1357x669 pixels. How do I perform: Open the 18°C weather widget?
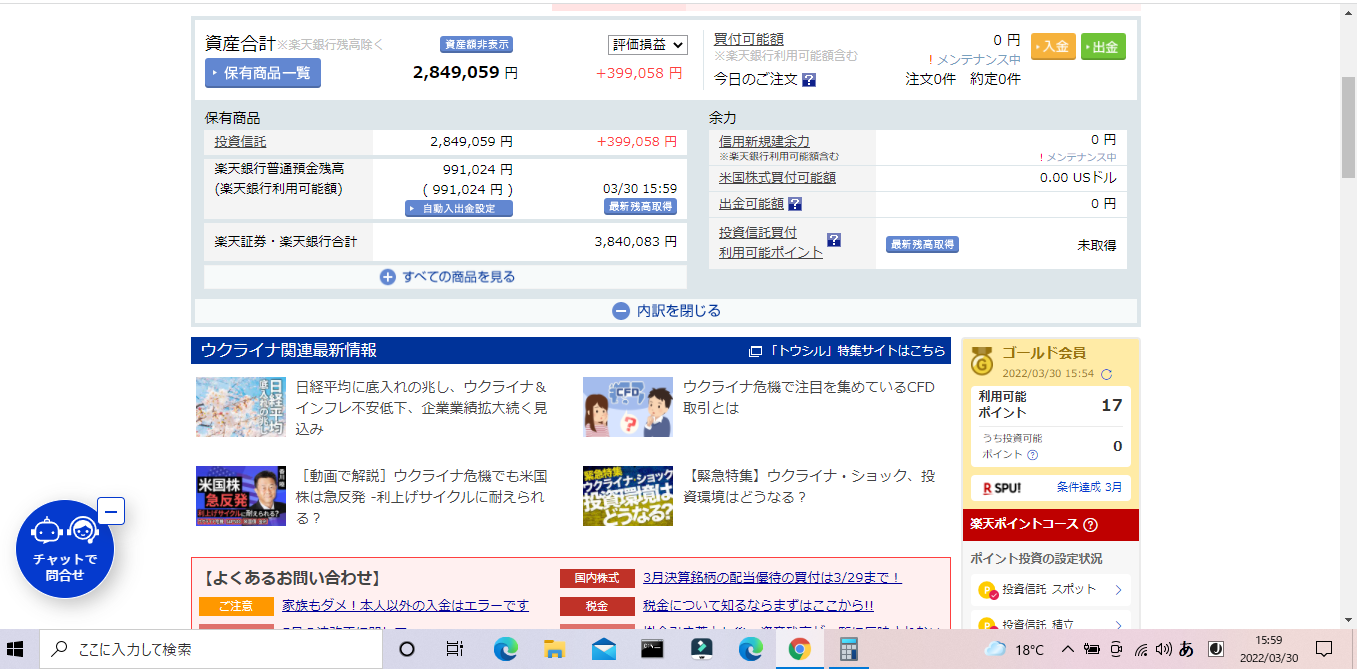coord(1013,649)
